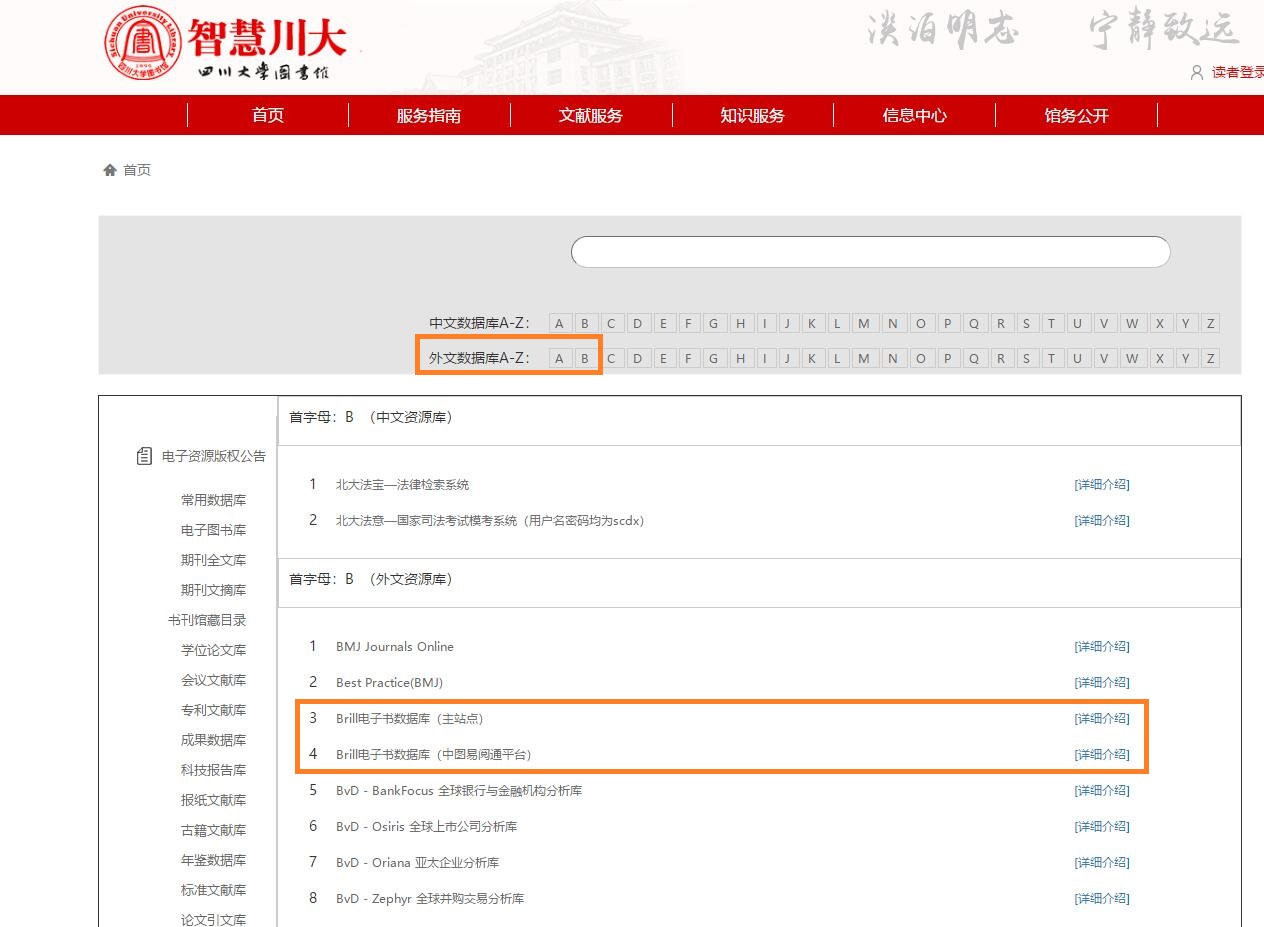
Task: Open the 电子资源版权公告 sidebar link
Action: pyautogui.click(x=214, y=456)
